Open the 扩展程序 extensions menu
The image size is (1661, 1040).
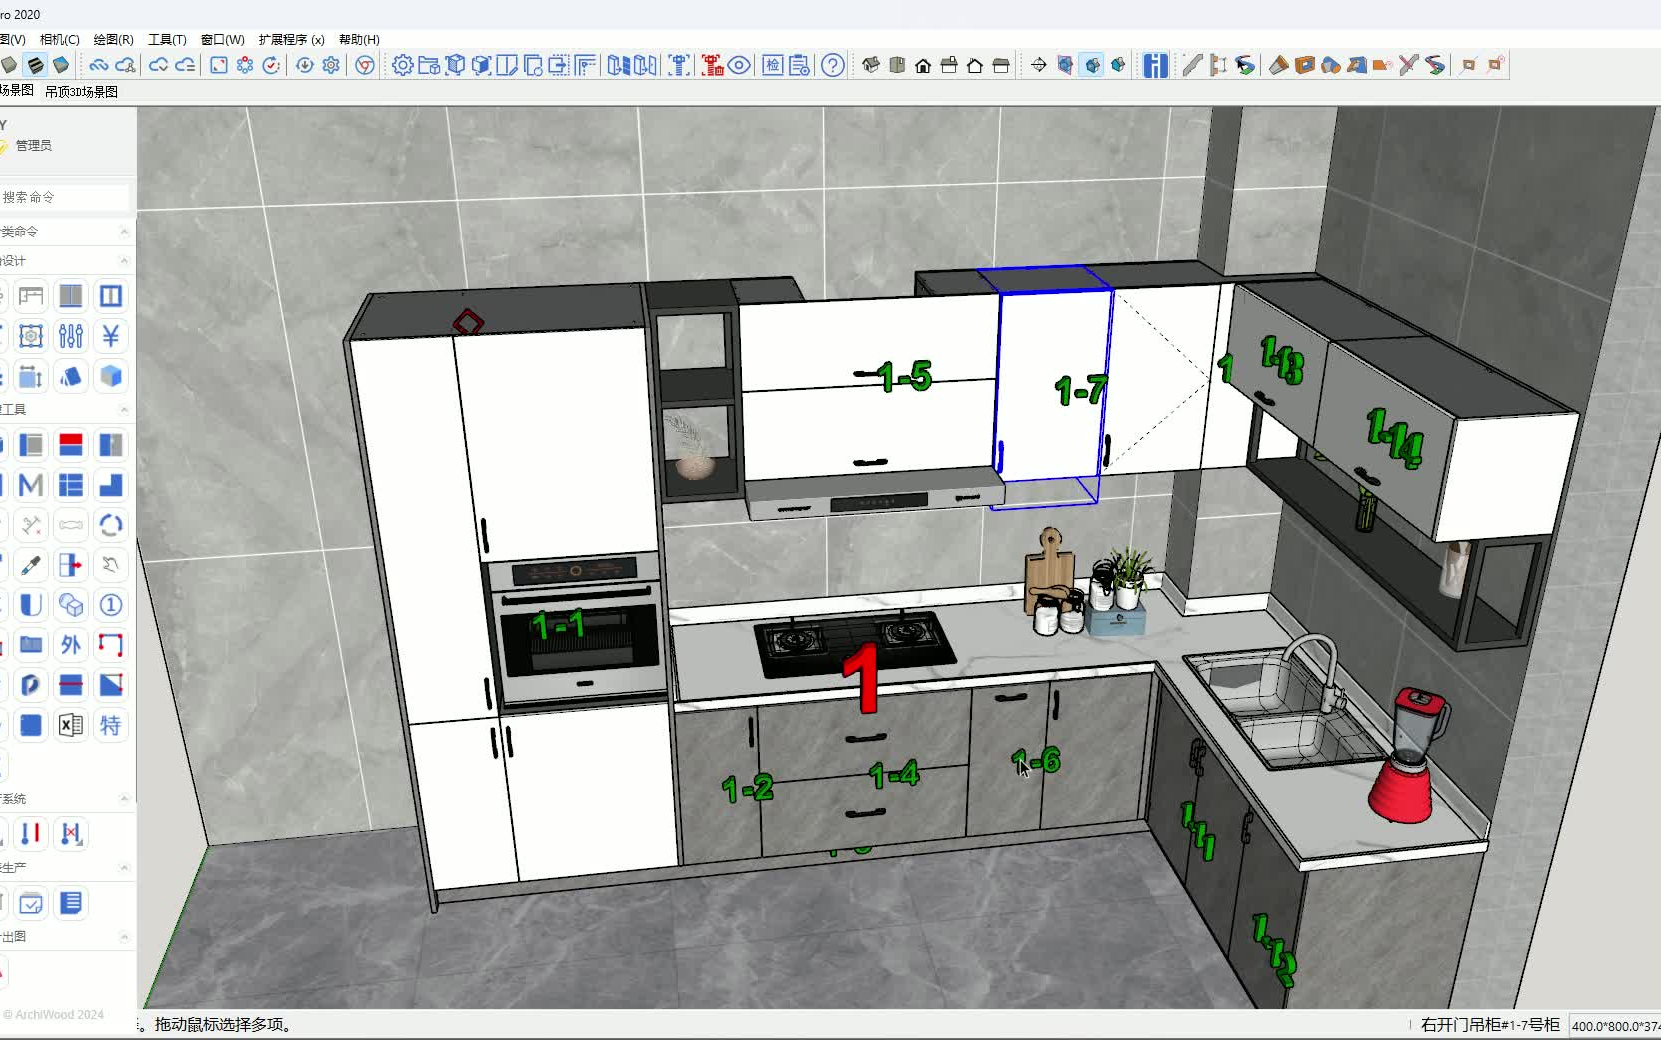(x=291, y=39)
